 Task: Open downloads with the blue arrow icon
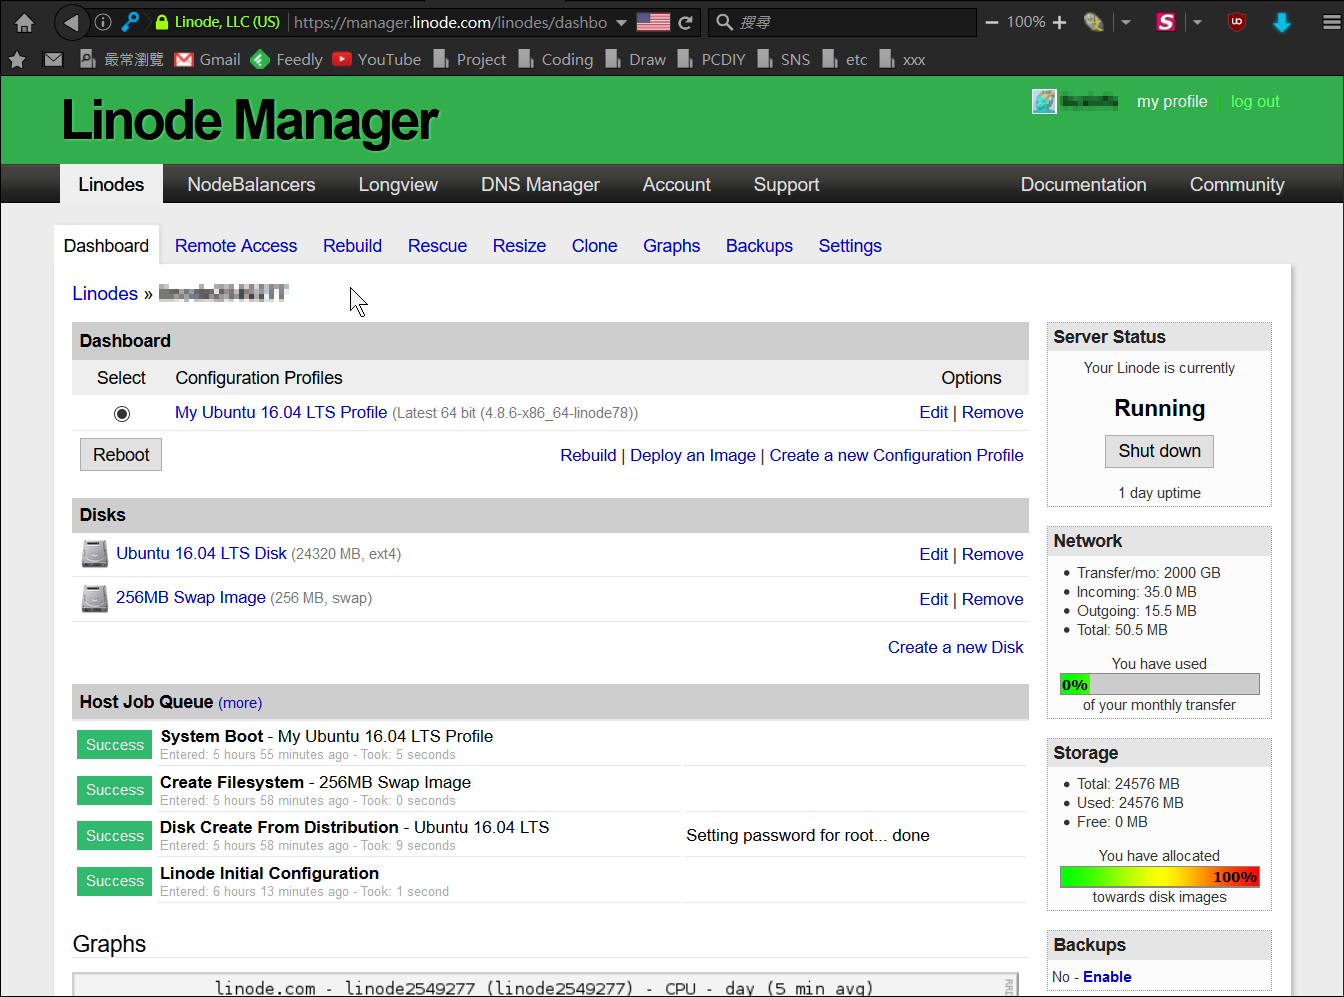click(x=1282, y=22)
